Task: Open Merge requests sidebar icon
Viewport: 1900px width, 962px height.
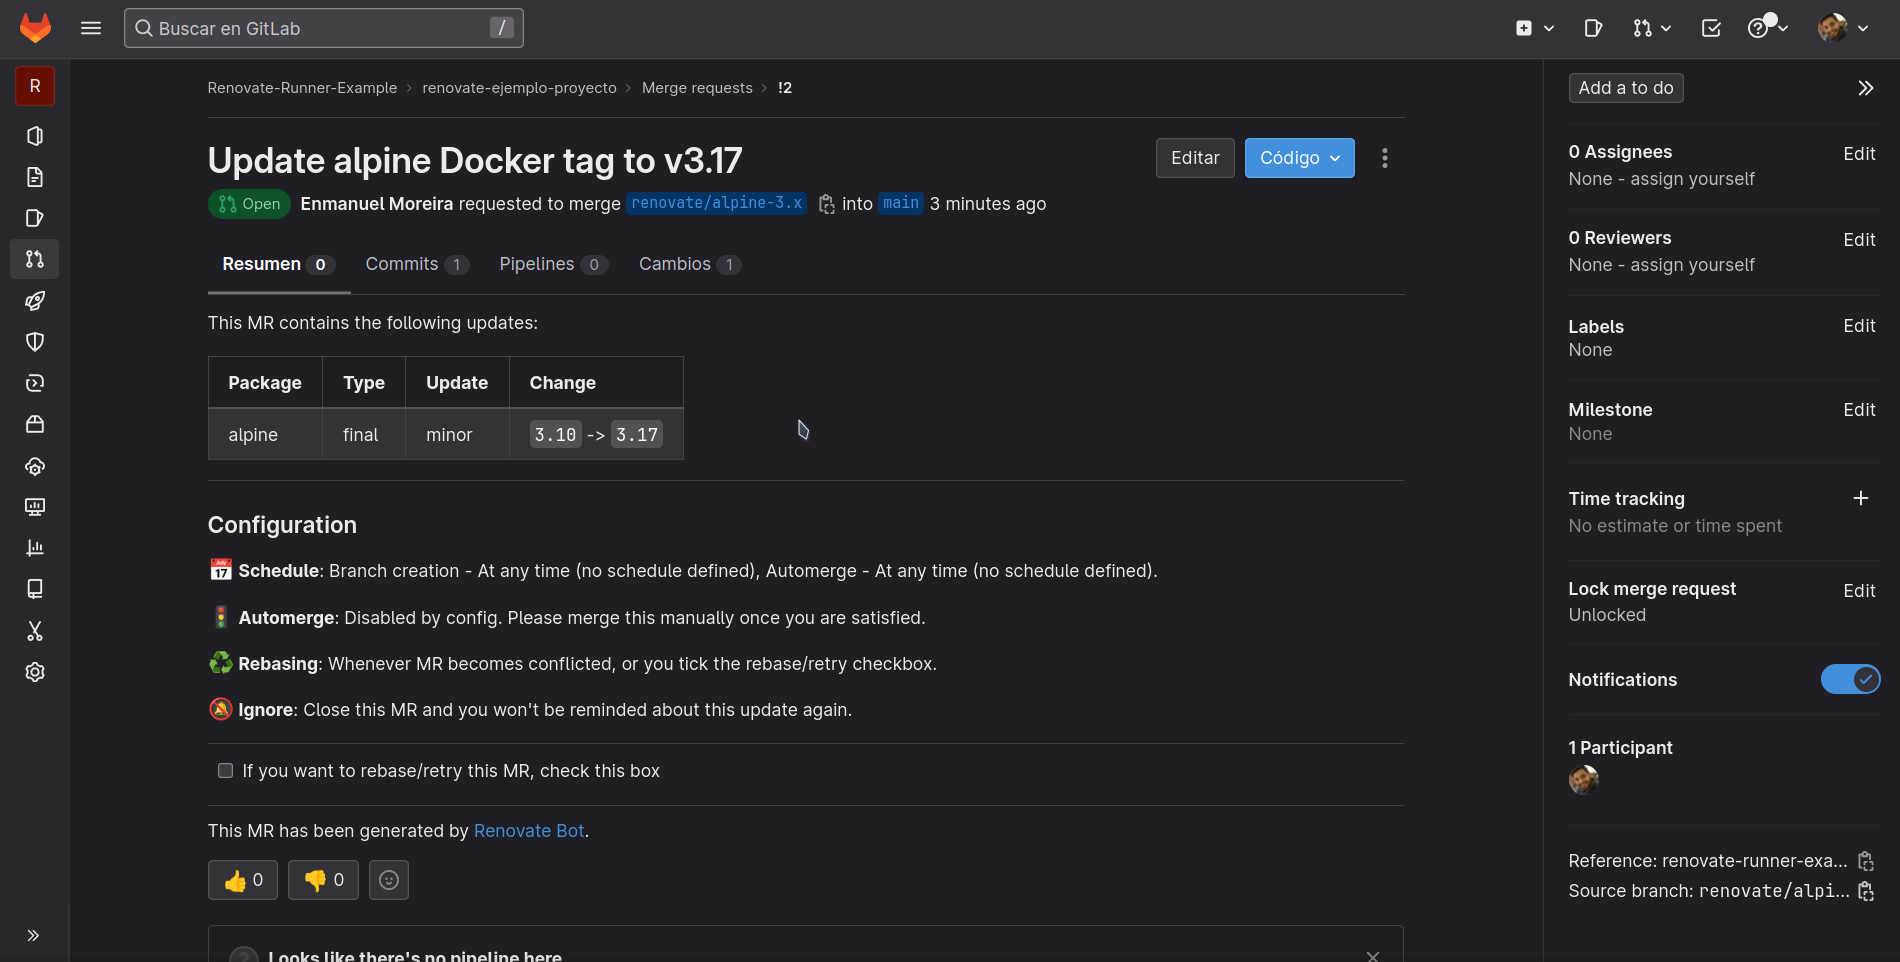Action: coord(35,259)
